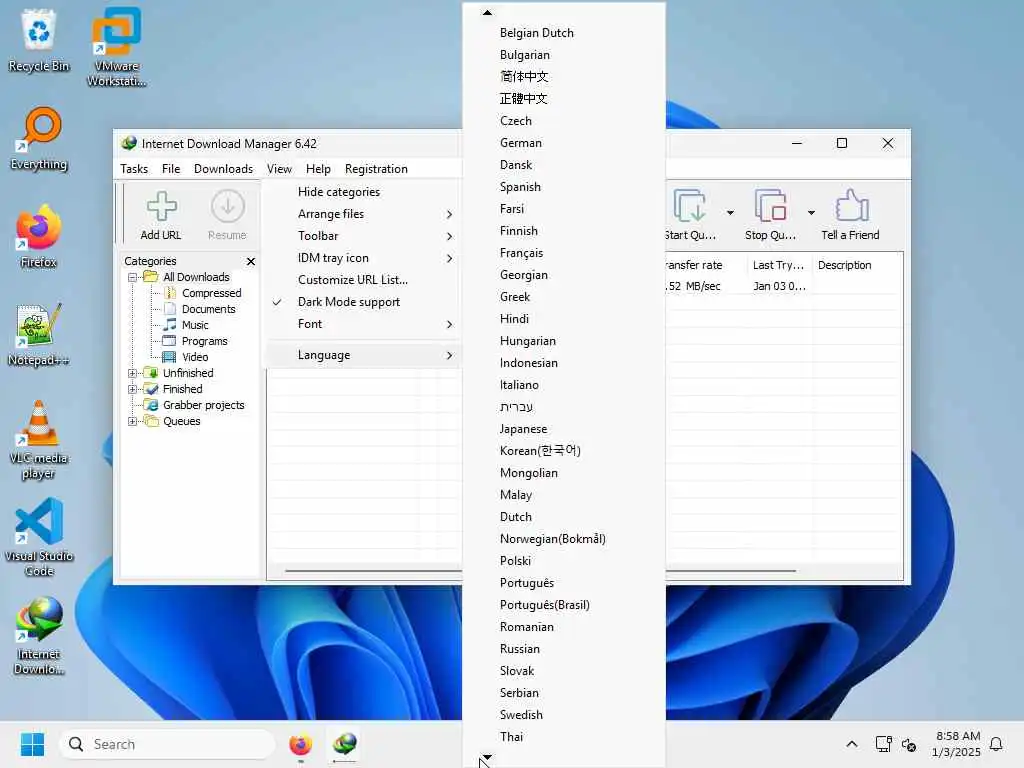Show hidden icons chevron in system tray

852,744
